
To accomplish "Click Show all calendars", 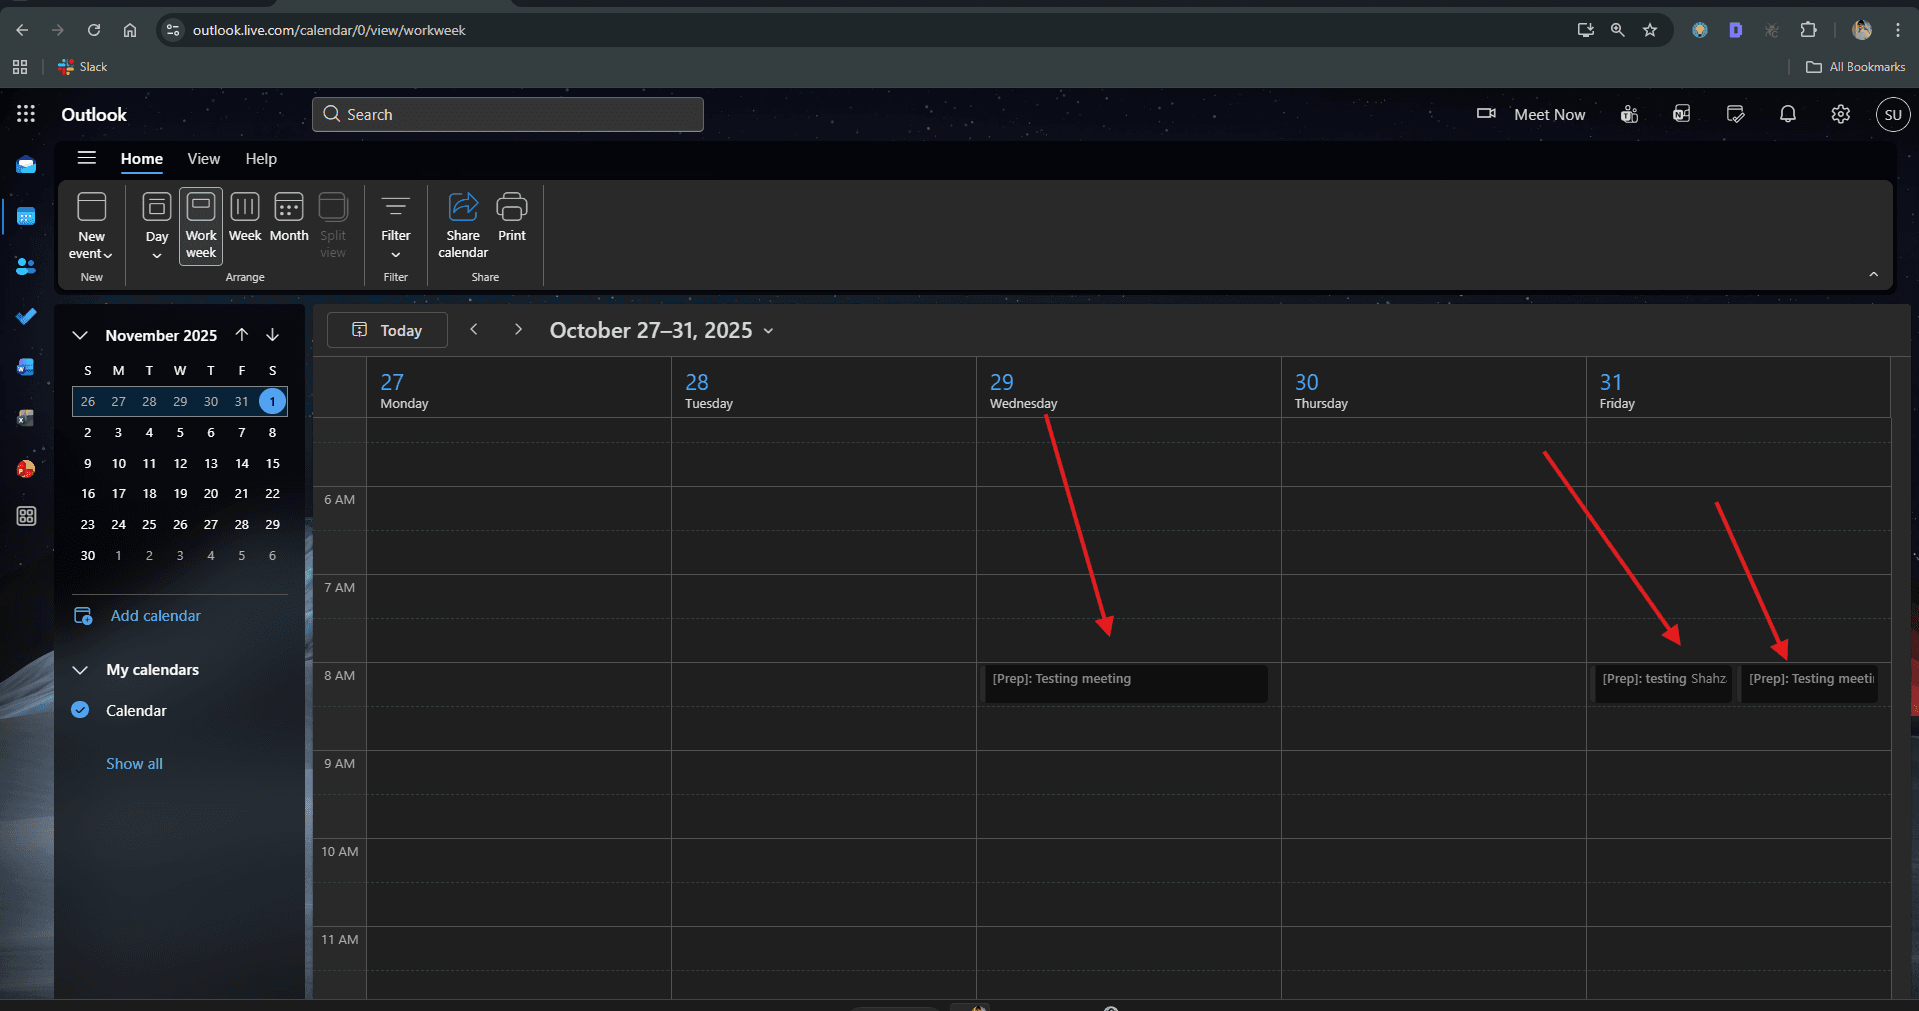I will (134, 763).
